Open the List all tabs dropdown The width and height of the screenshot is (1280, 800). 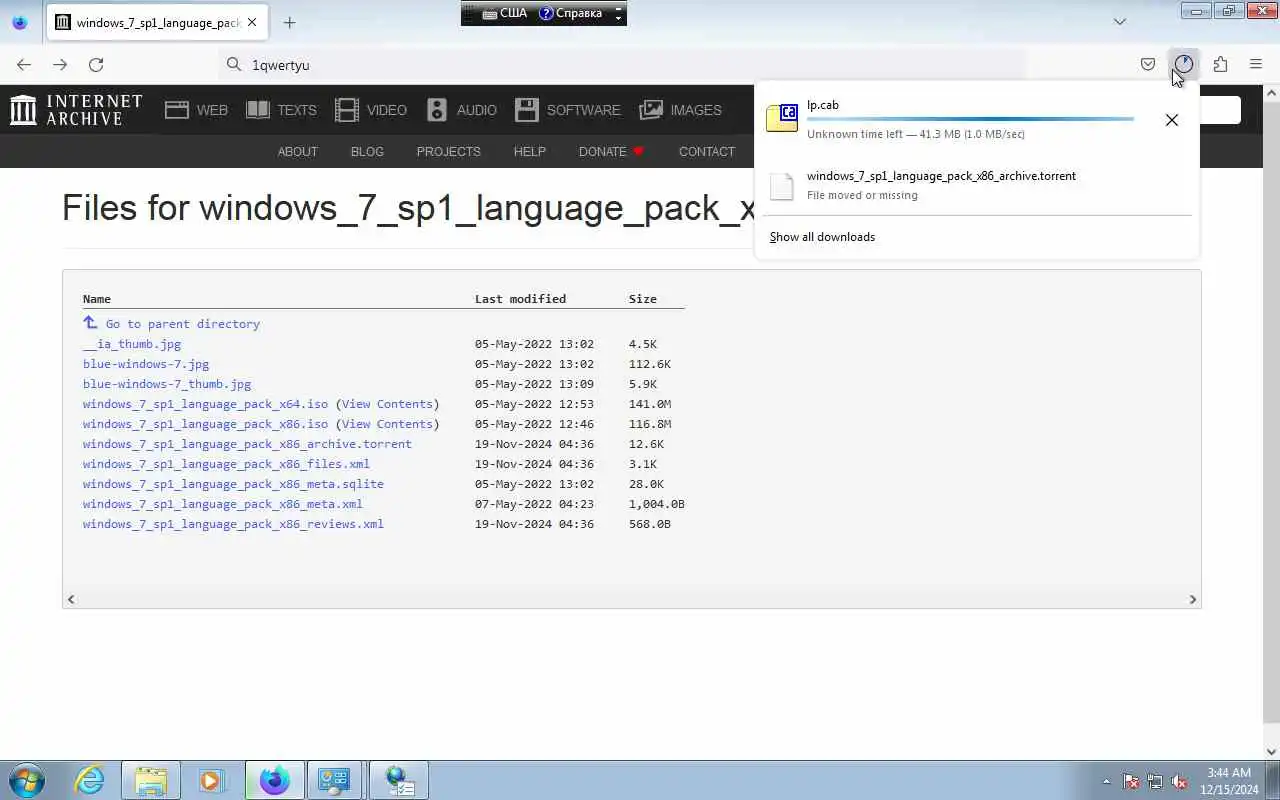pyautogui.click(x=1120, y=22)
